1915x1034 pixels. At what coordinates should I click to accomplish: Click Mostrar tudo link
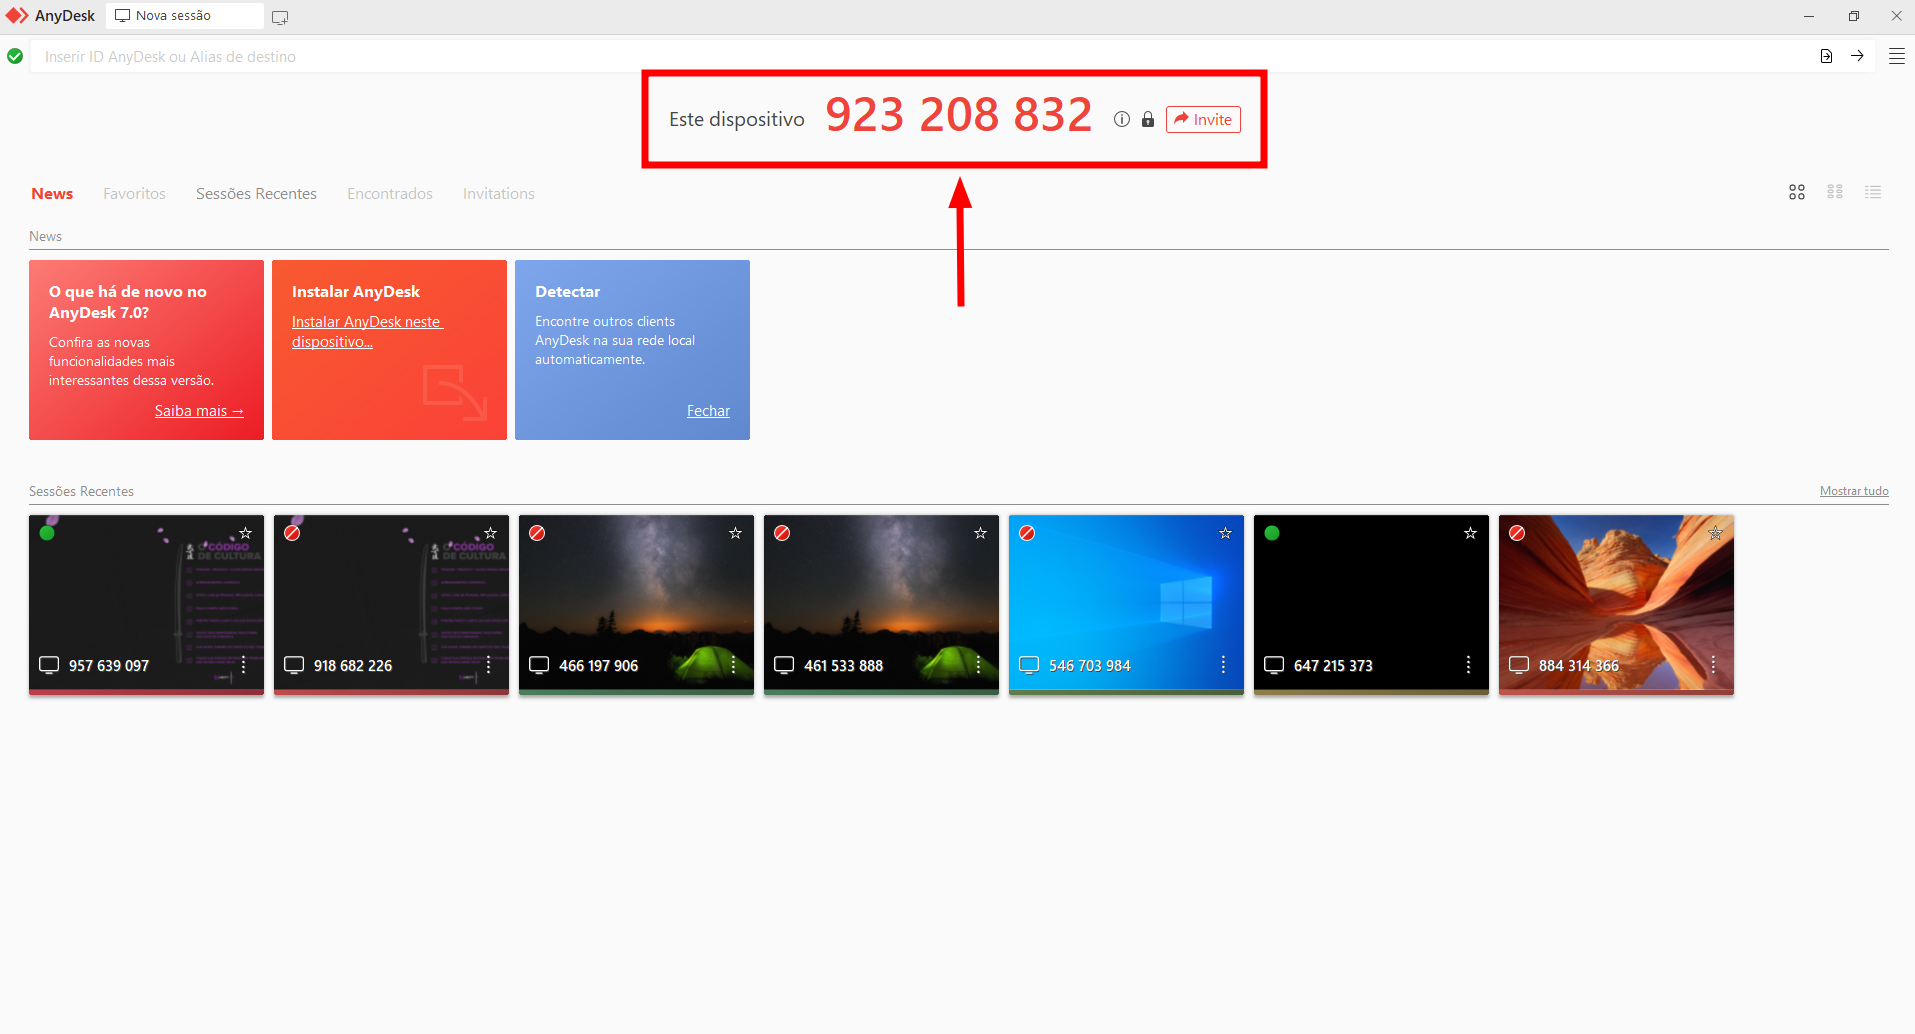coord(1854,491)
